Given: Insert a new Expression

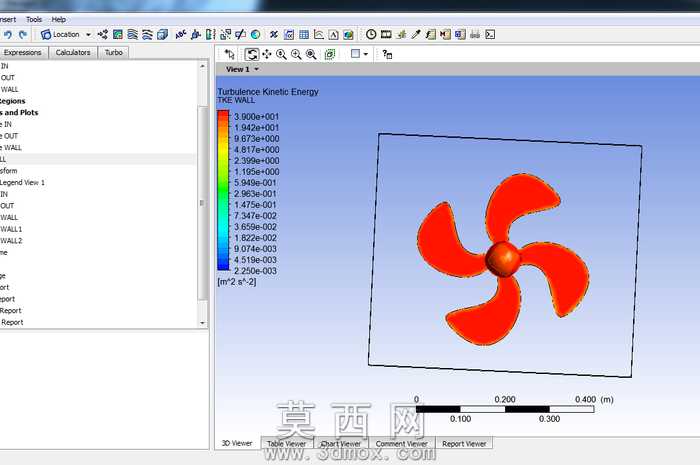Looking at the screenshot, I should pos(289,34).
